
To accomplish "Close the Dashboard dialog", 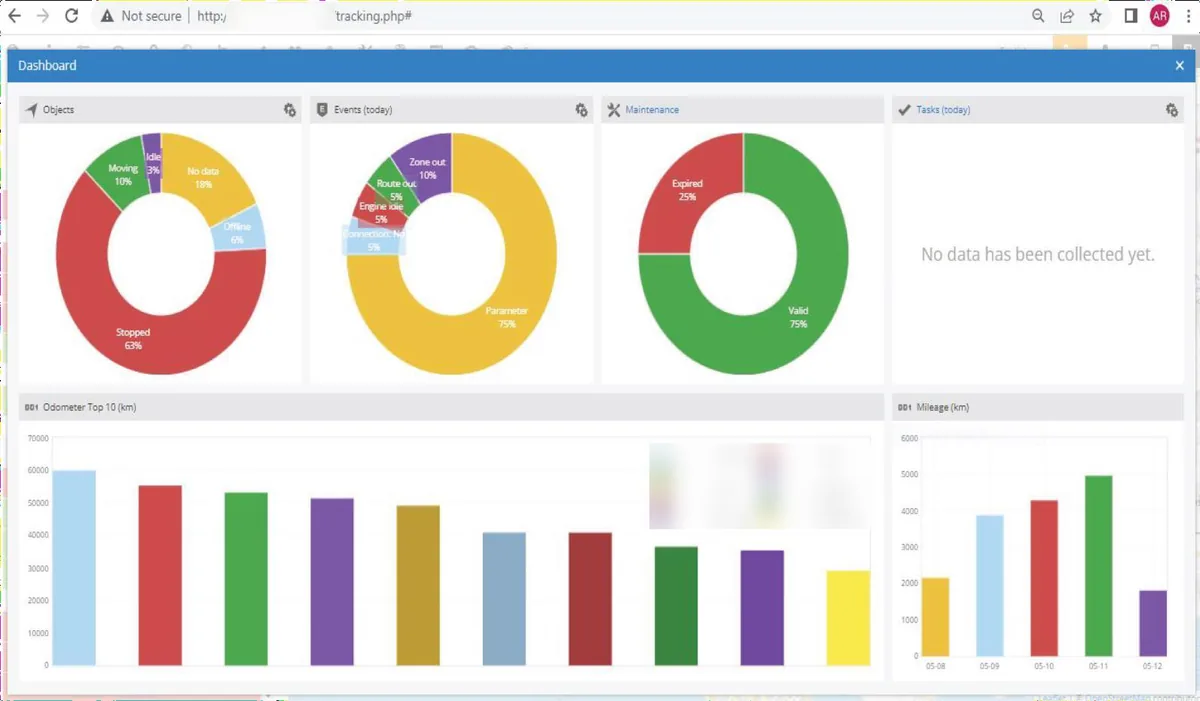I will (x=1179, y=66).
